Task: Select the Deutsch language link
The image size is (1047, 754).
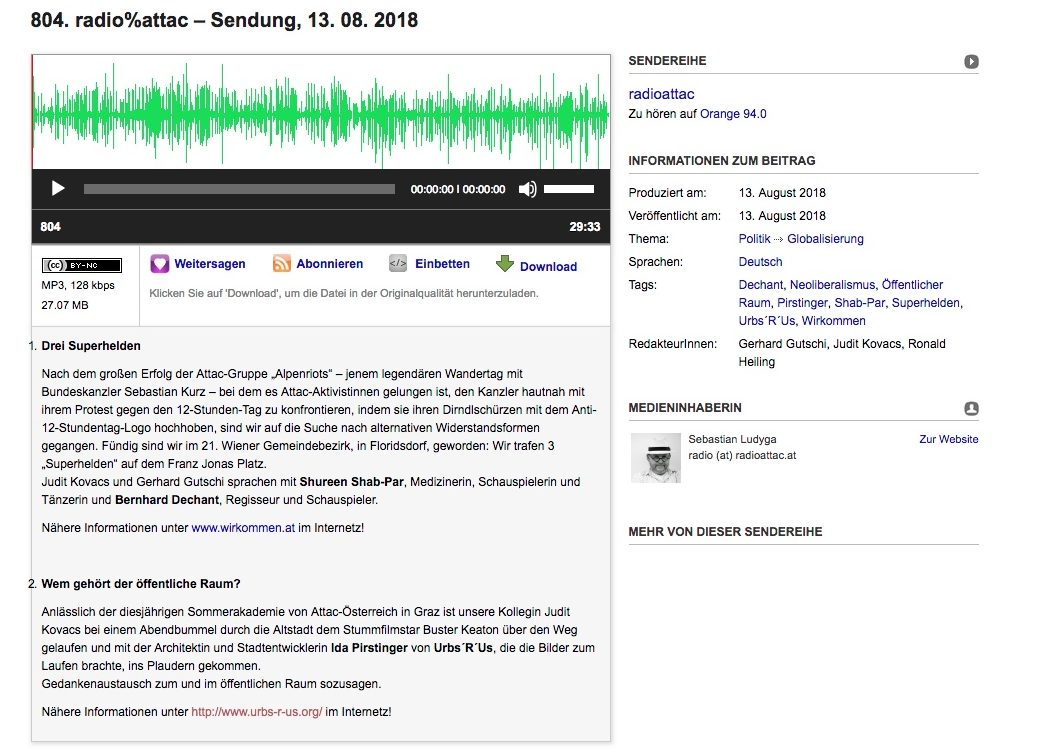Action: pos(761,262)
